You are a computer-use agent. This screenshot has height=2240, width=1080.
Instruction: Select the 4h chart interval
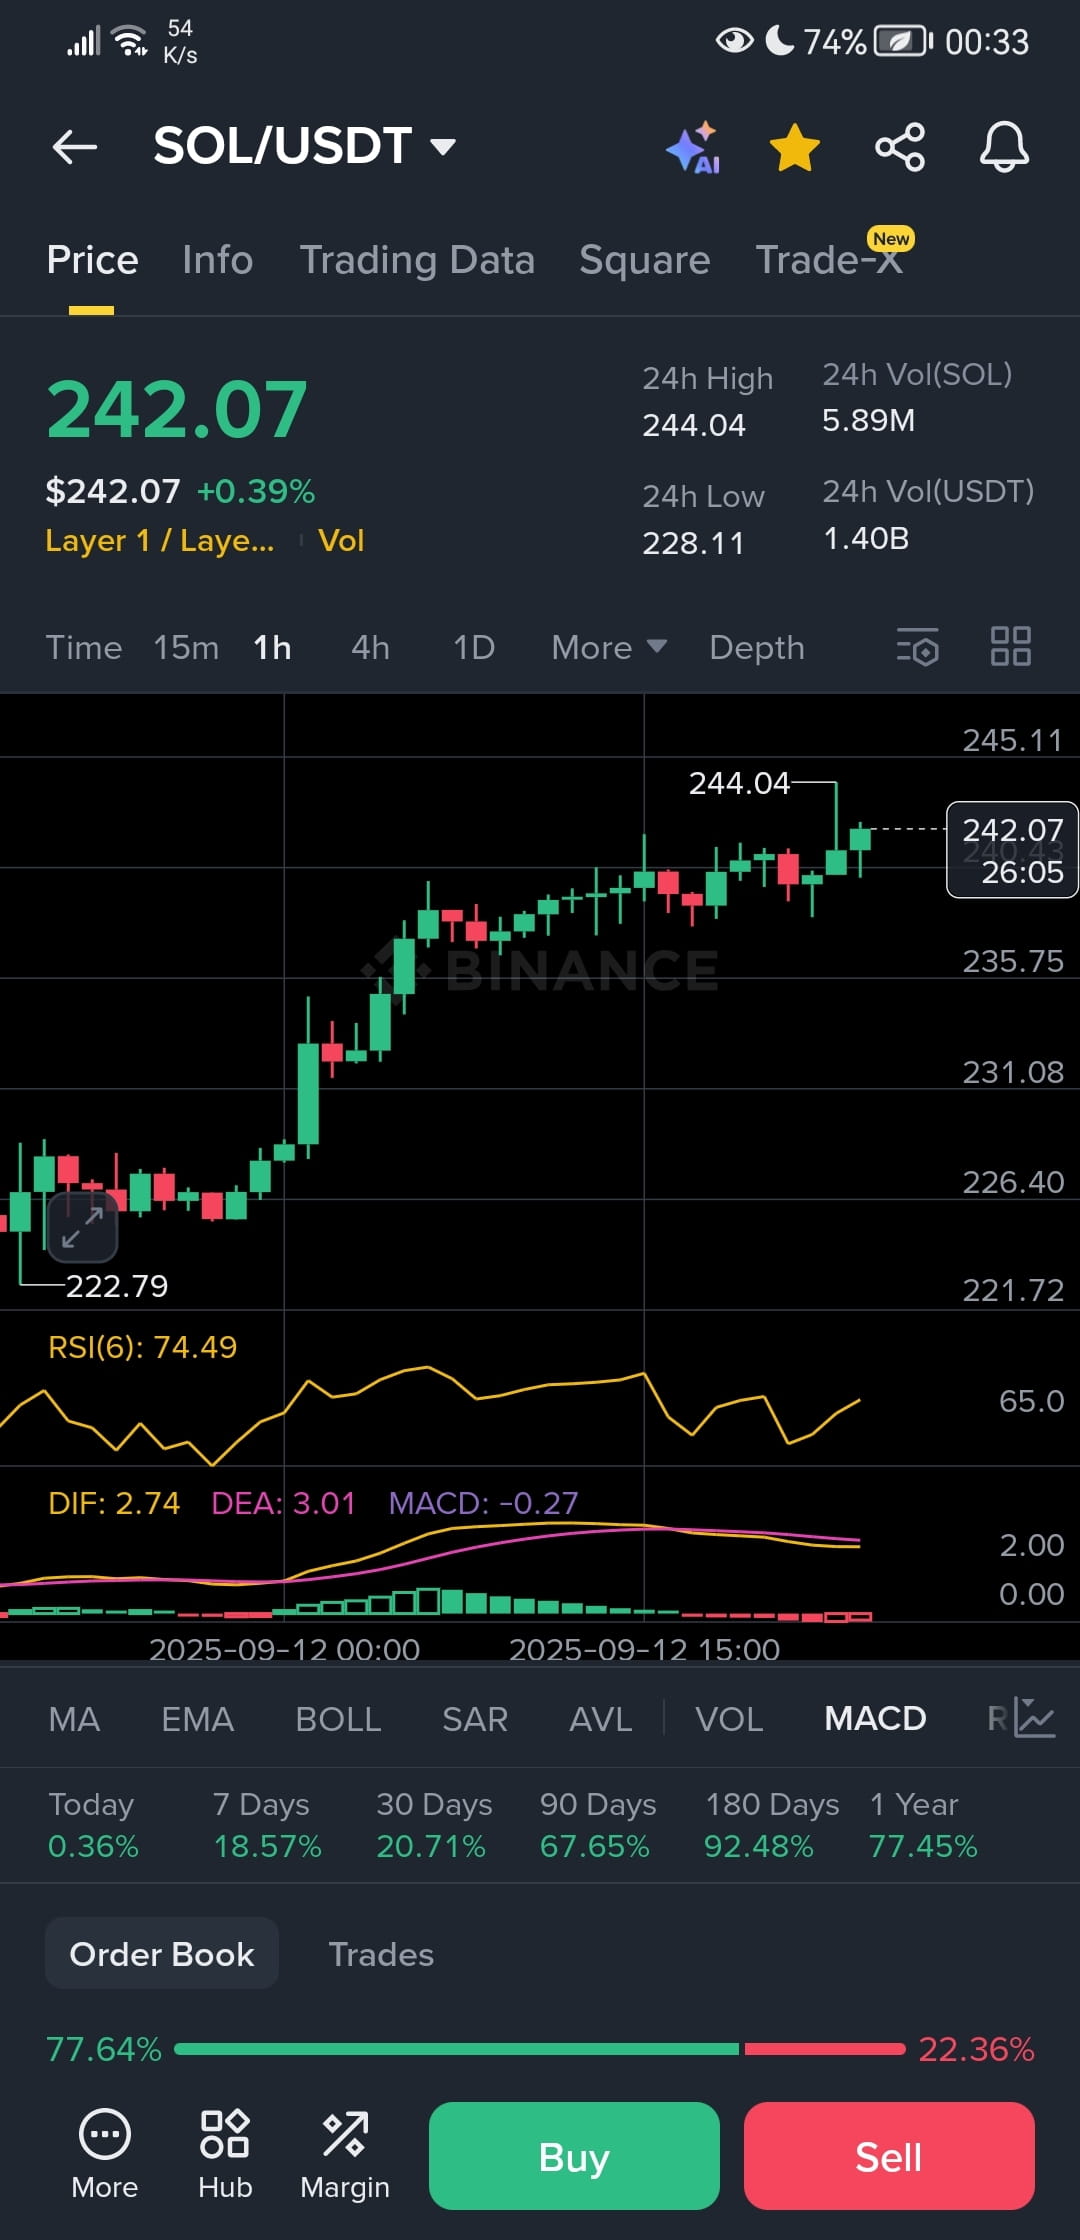point(370,648)
